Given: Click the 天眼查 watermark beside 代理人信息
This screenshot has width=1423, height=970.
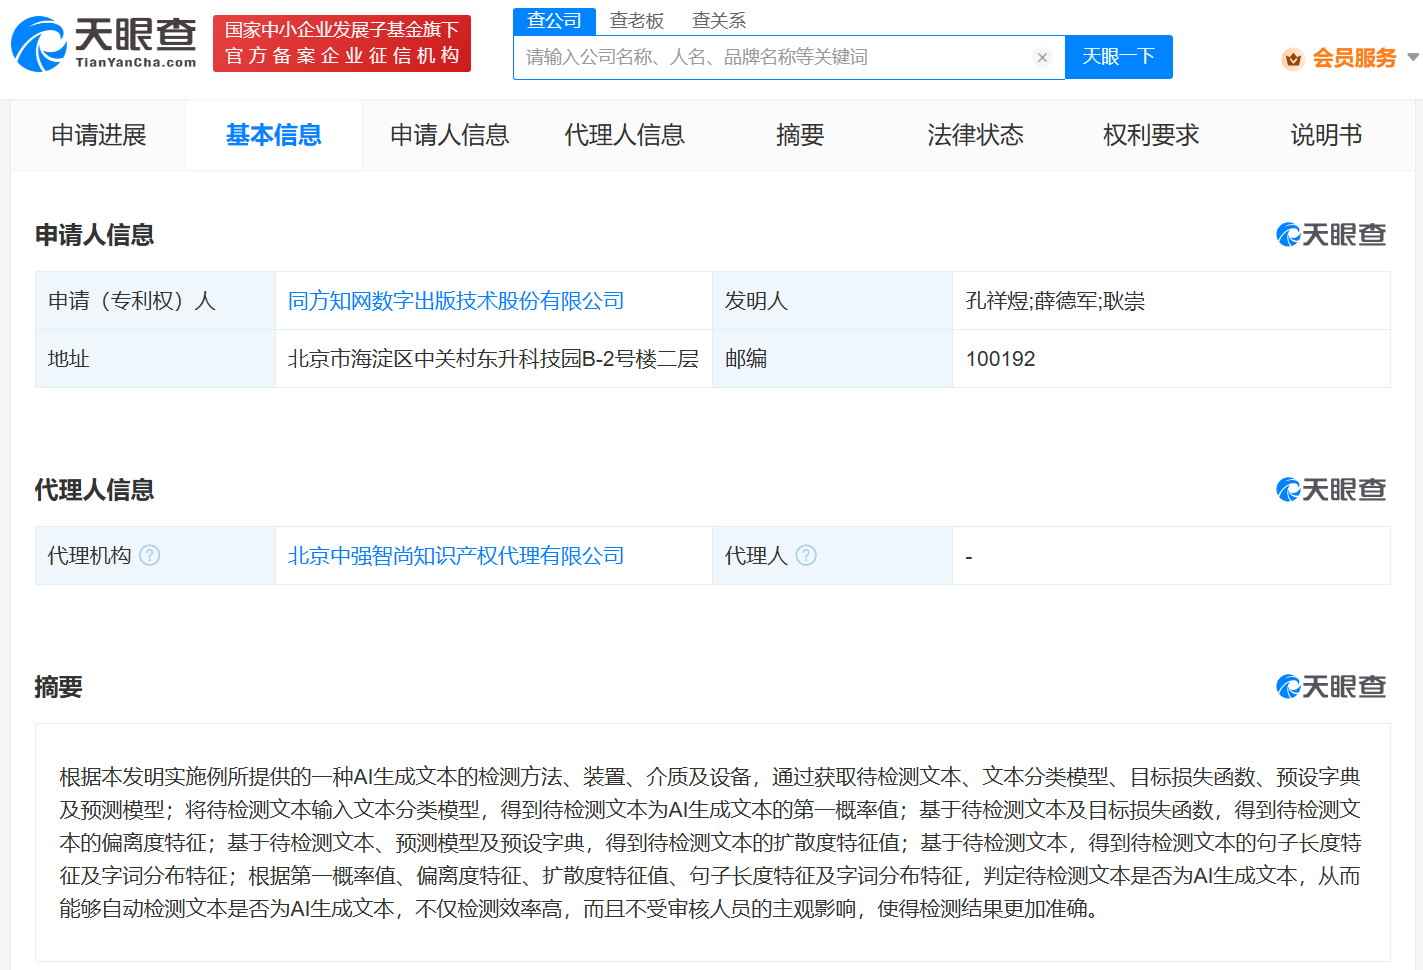Looking at the screenshot, I should [x=1331, y=490].
